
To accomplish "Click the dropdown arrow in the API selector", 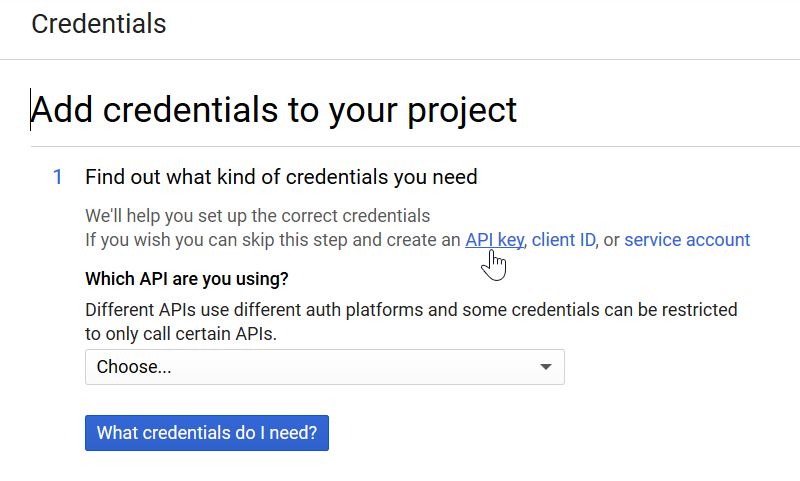I will click(x=546, y=367).
